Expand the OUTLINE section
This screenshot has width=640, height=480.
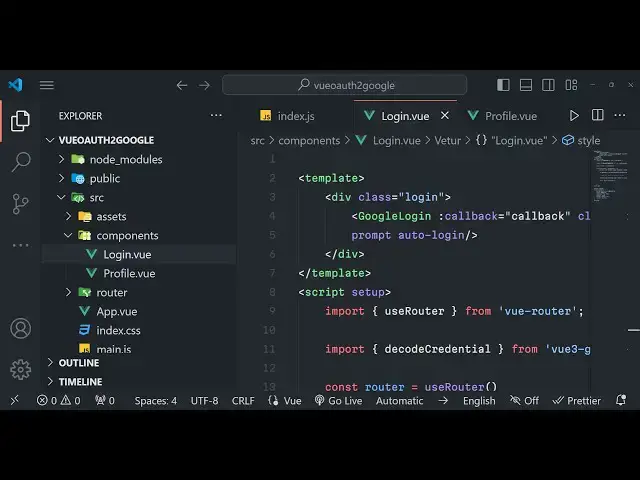pyautogui.click(x=140, y=362)
